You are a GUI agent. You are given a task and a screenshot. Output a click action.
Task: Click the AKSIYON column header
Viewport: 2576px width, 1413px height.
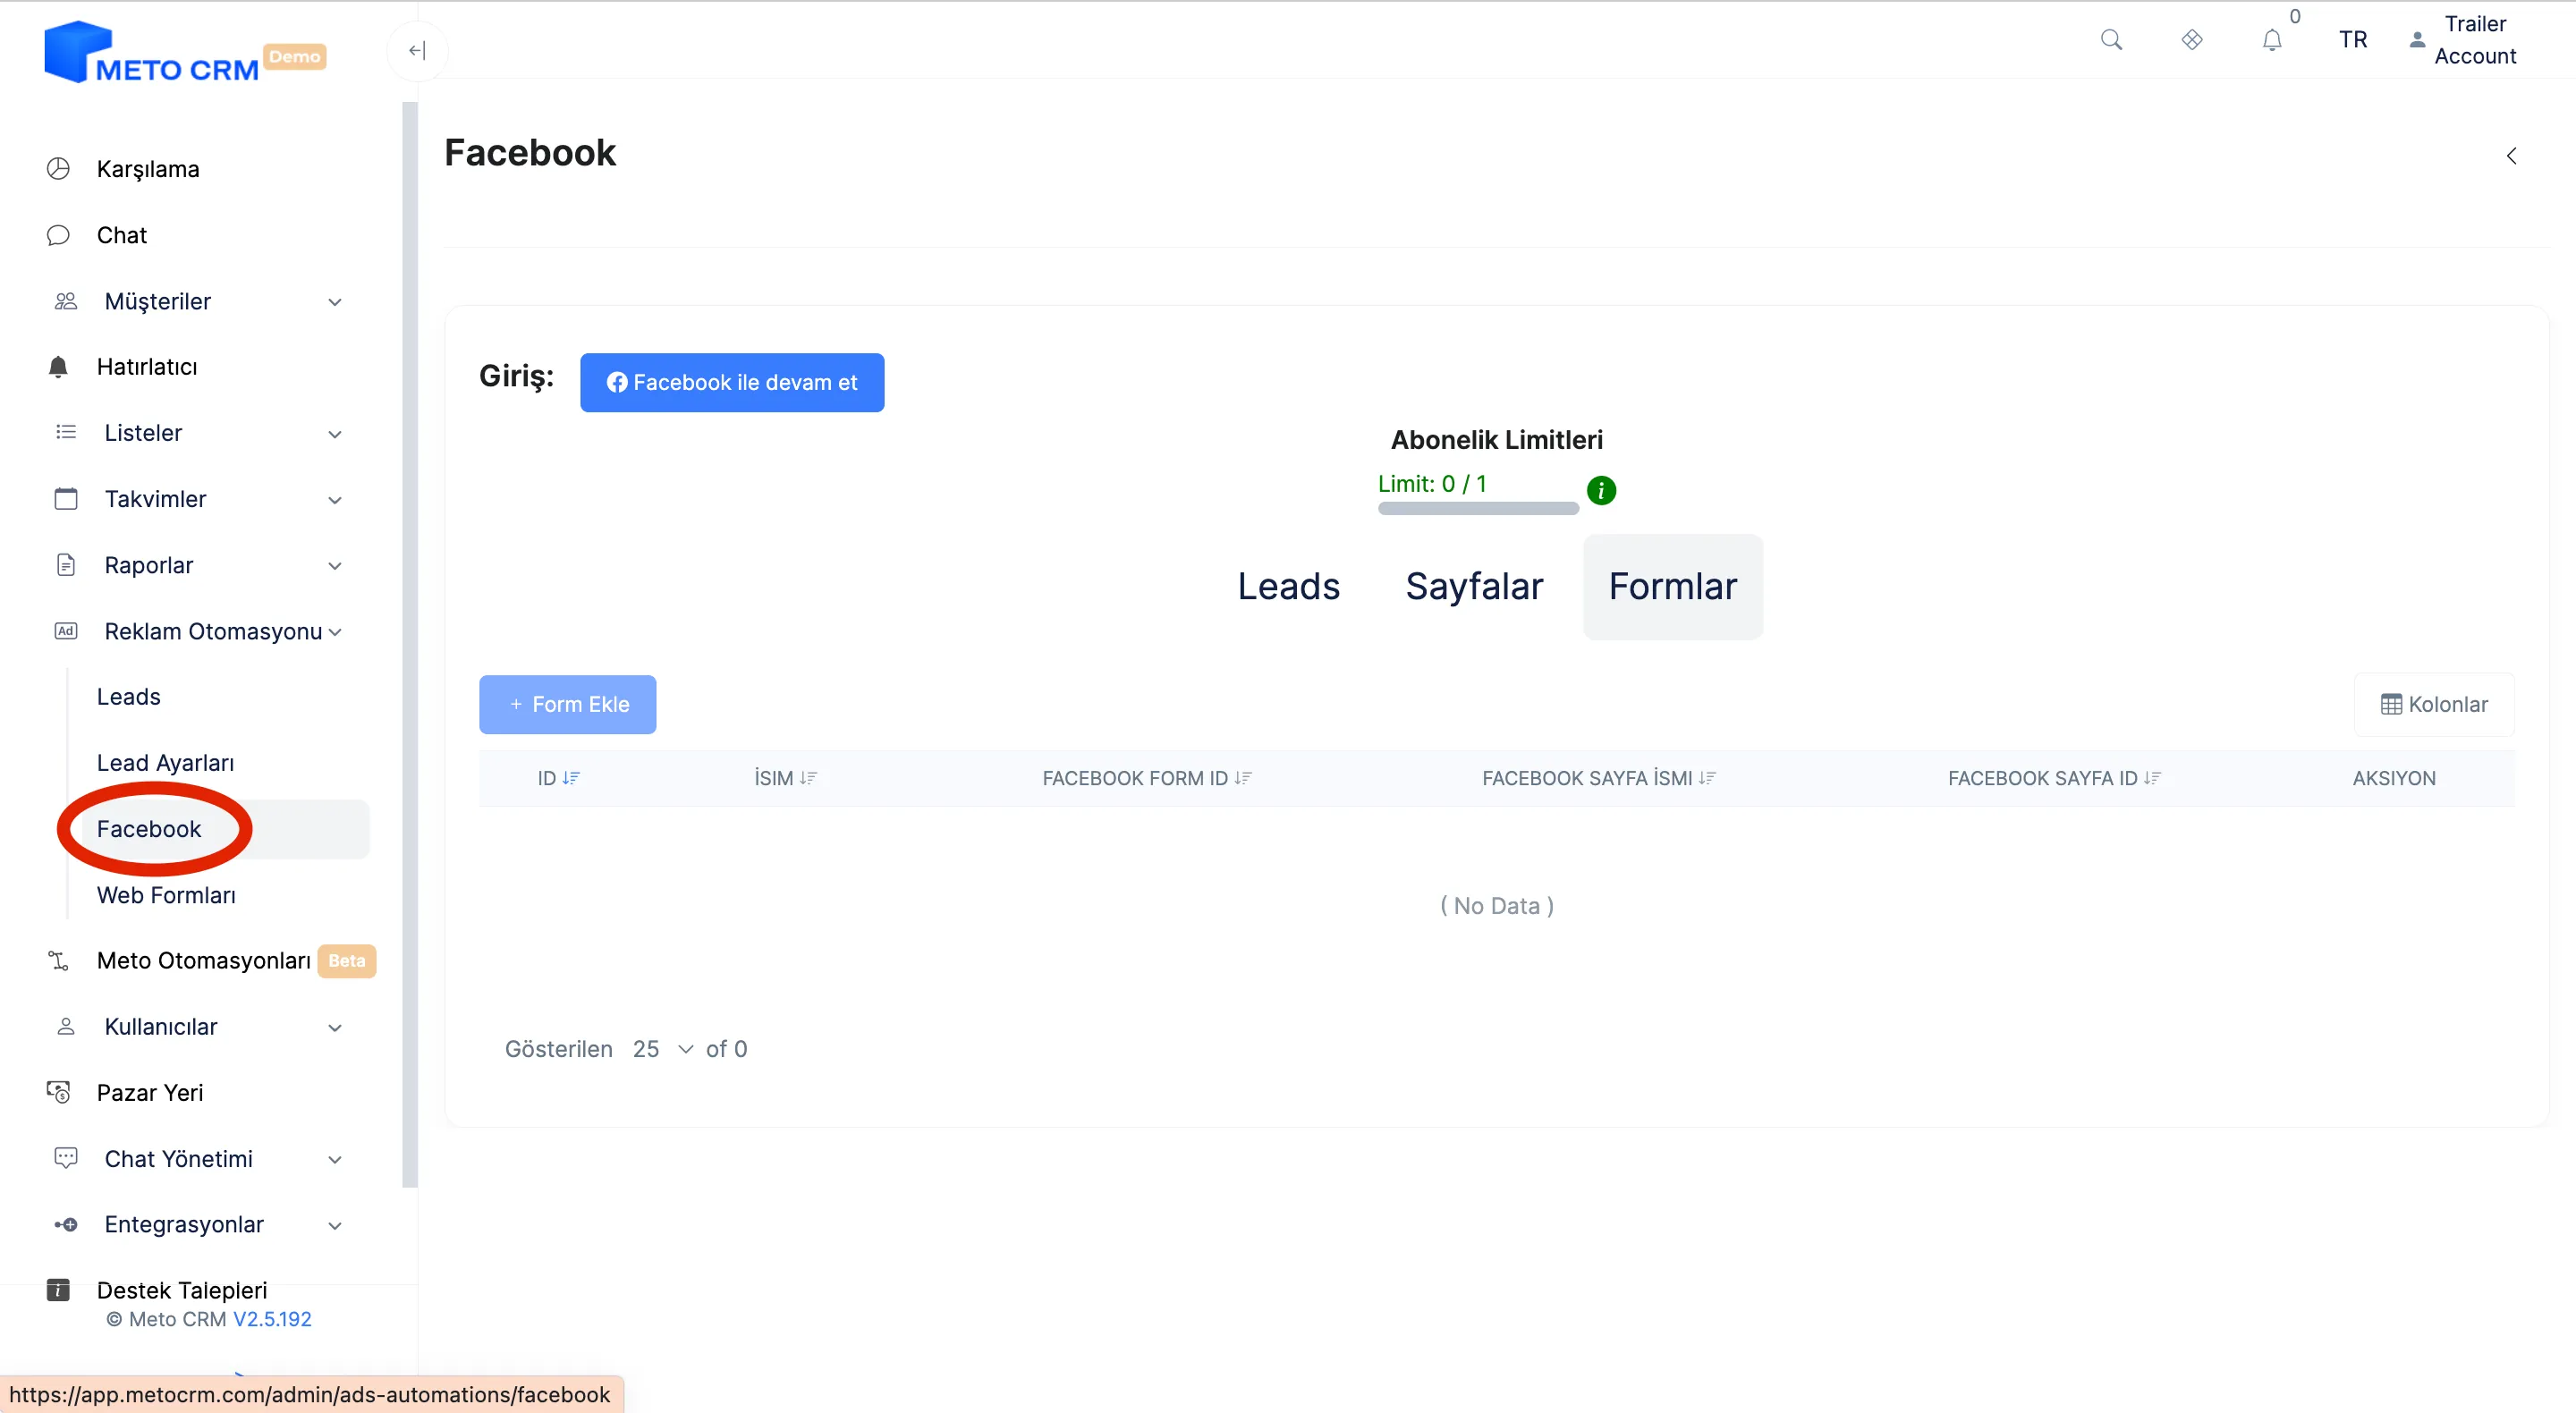(2394, 778)
